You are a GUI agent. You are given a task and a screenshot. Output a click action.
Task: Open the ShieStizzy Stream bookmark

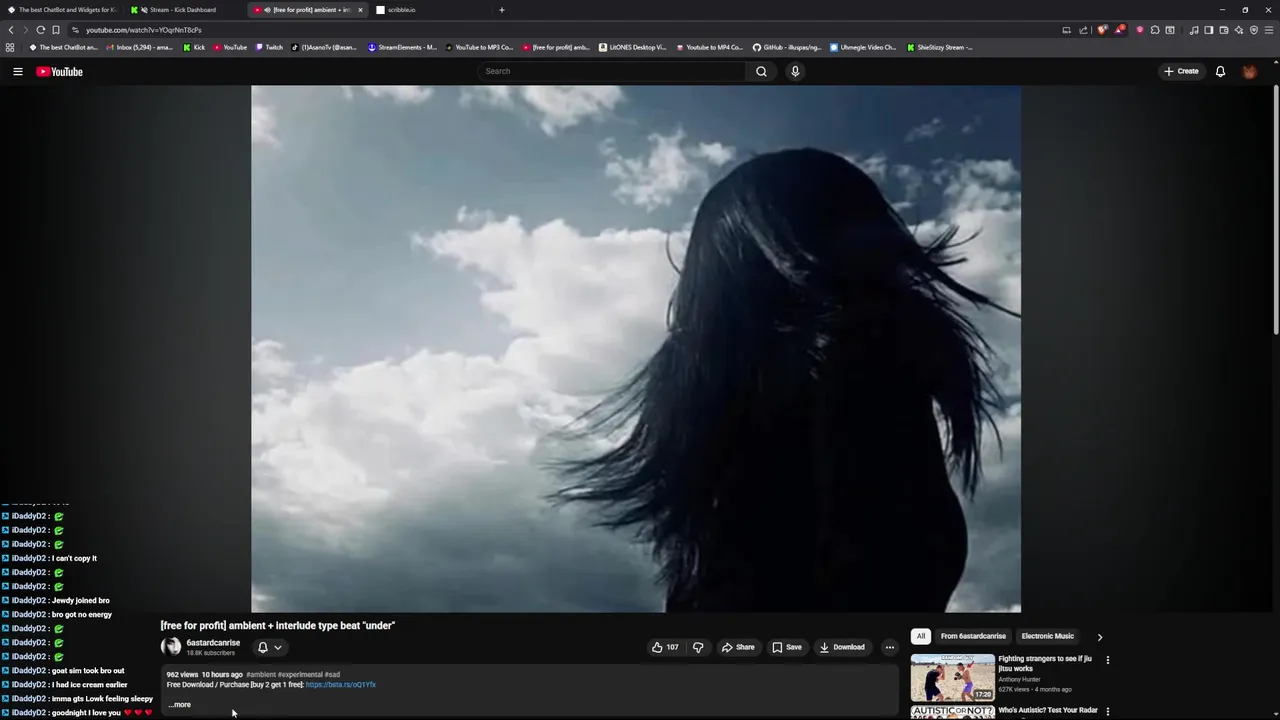(939, 47)
